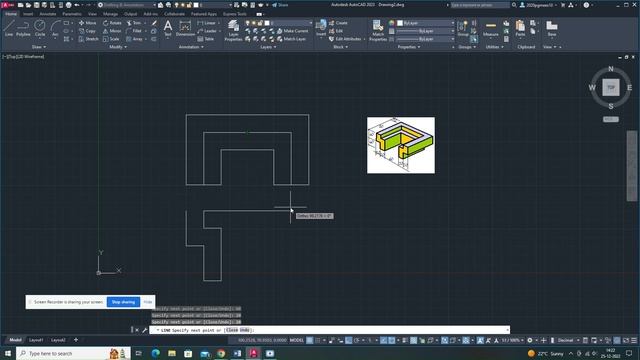Click the Base view tool
Image resolution: width=640 pixels, height=360 pixels.
pos(552,29)
